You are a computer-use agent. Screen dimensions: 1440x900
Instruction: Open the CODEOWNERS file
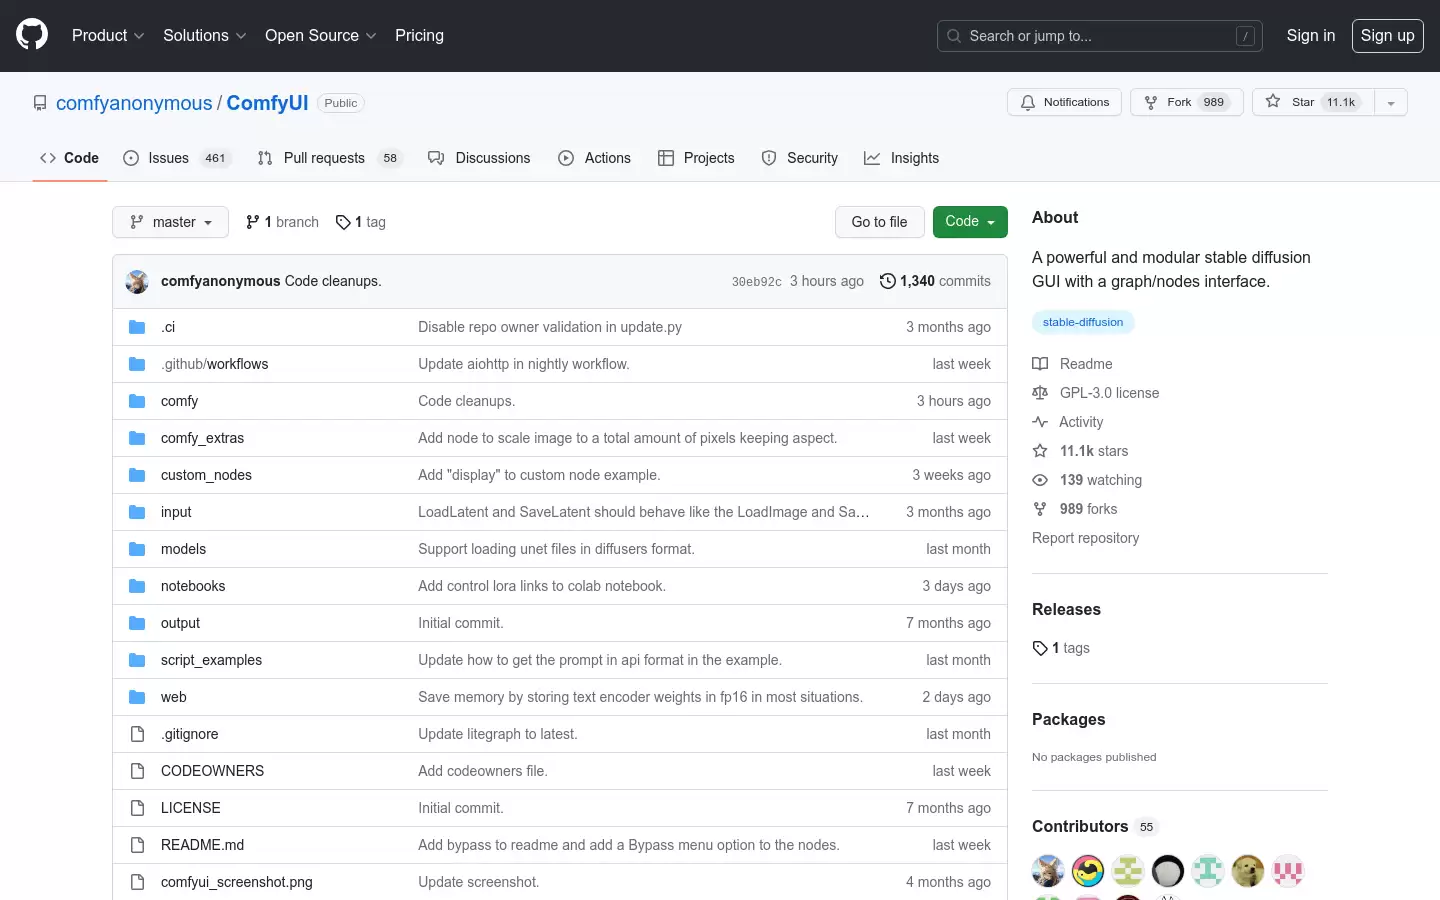pyautogui.click(x=212, y=771)
